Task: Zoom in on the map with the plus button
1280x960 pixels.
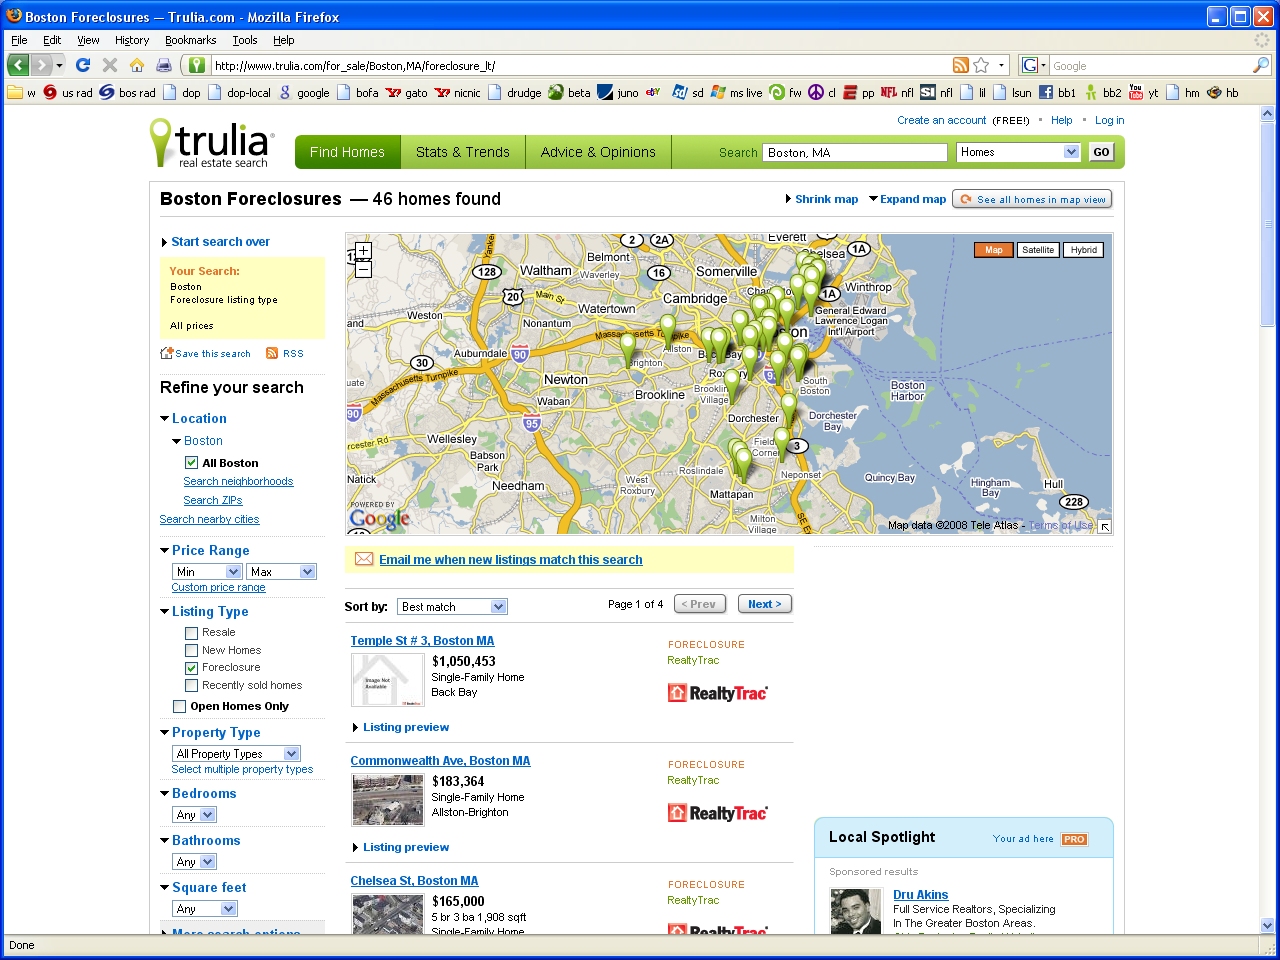Action: point(363,251)
